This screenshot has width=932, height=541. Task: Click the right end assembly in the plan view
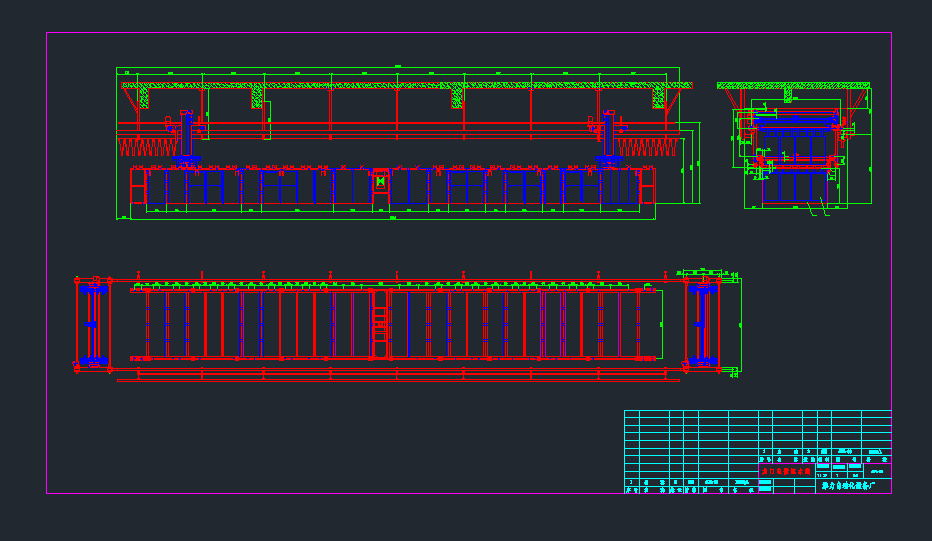[x=701, y=322]
